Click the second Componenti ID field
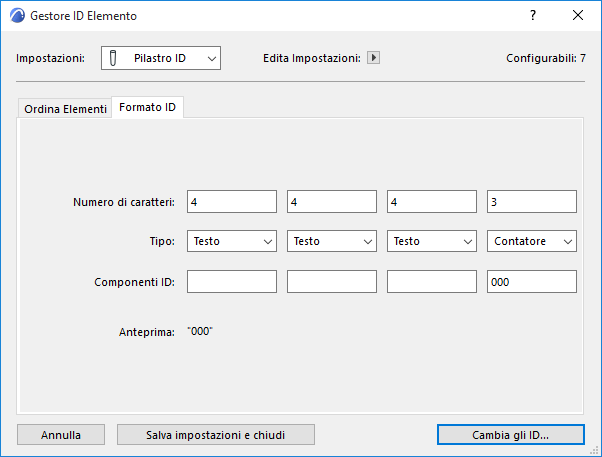Screen dimensions: 602x457 point(331,282)
